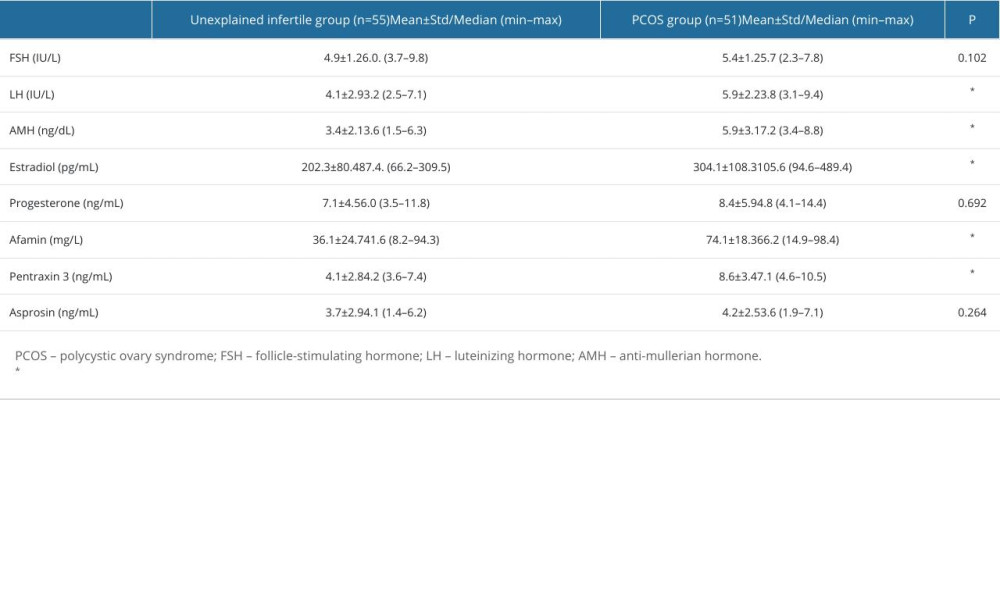This screenshot has height=600, width=1000.
Task: Select the Afamin (mg/L) row label
Action: (46, 240)
